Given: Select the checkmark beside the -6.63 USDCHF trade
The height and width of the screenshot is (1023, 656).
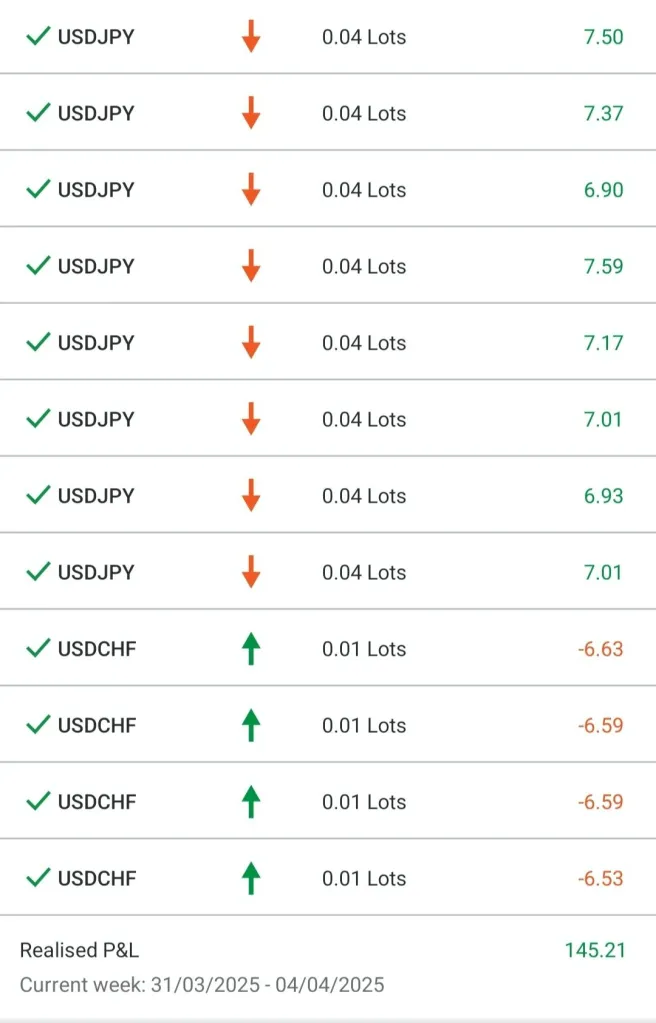Looking at the screenshot, I should [38, 649].
